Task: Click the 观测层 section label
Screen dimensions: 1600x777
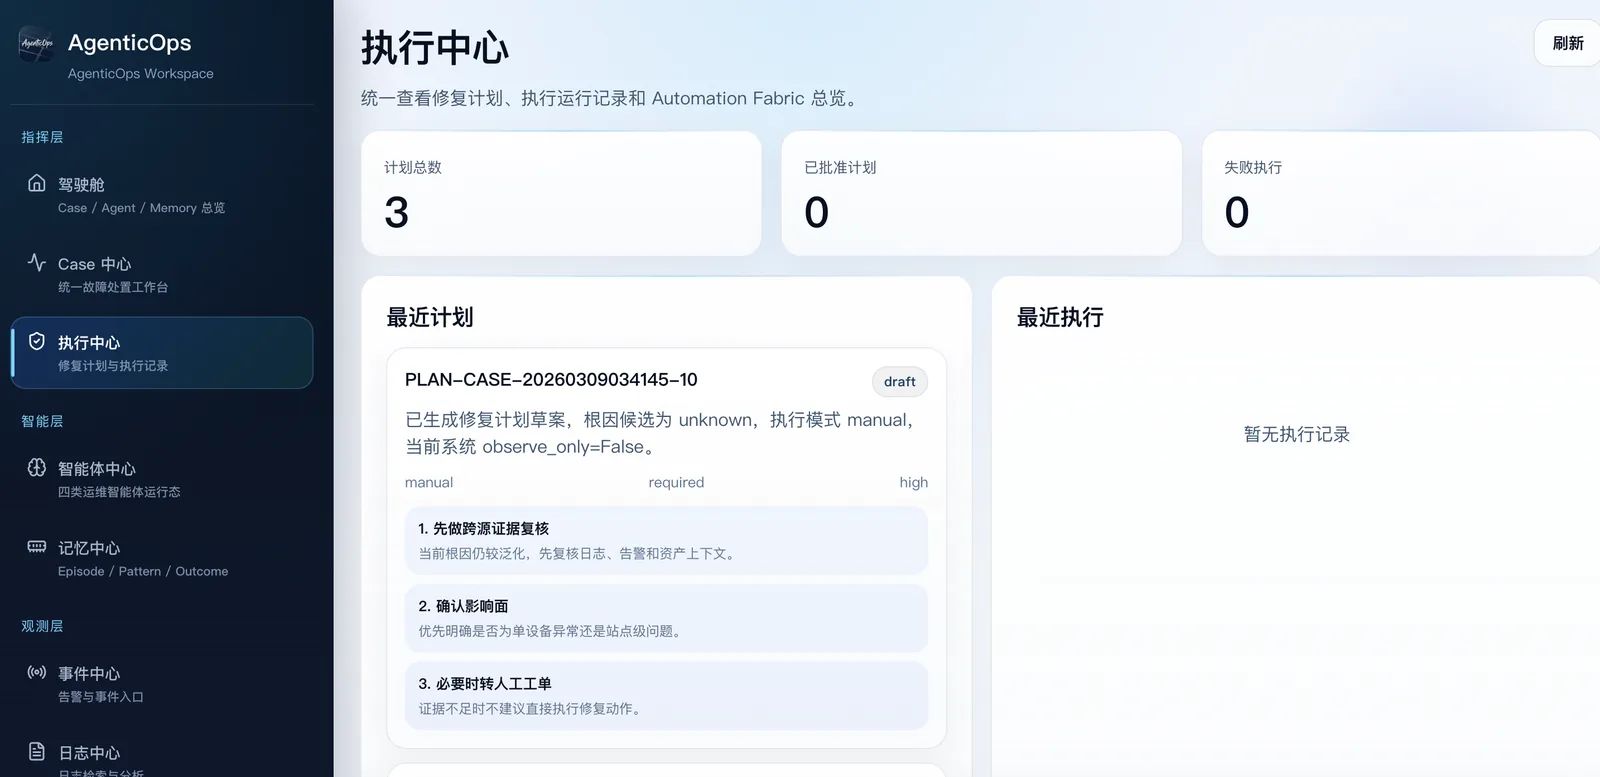Action: point(42,626)
